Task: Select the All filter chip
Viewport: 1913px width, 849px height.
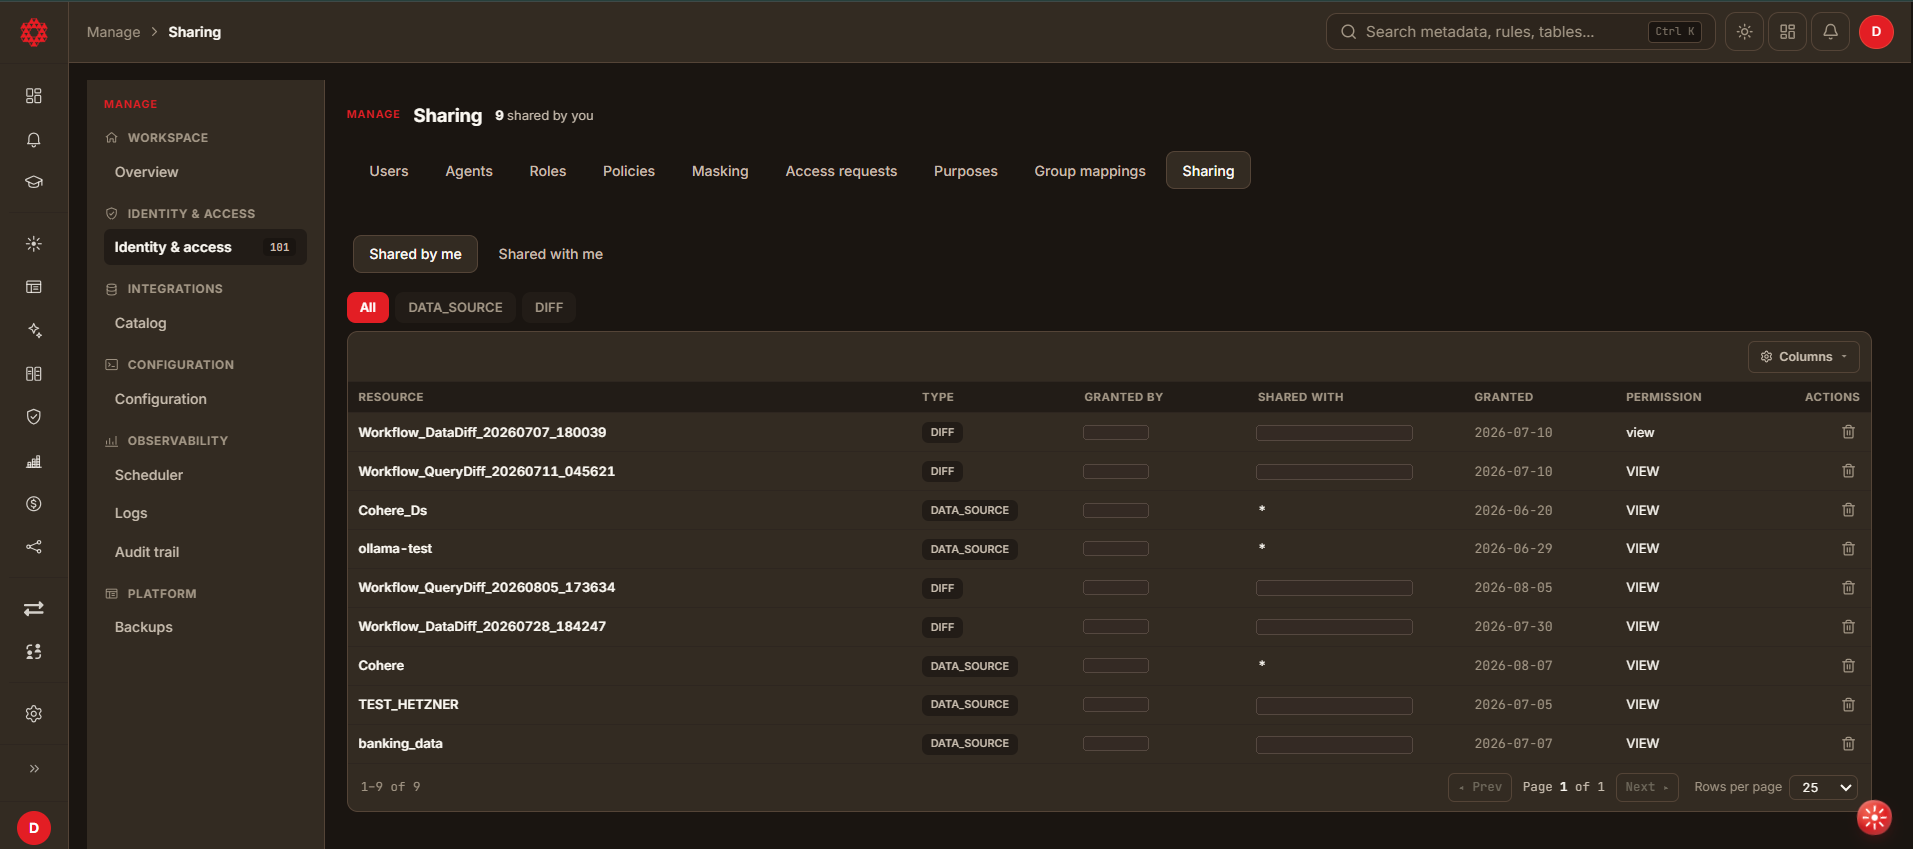Action: point(368,308)
